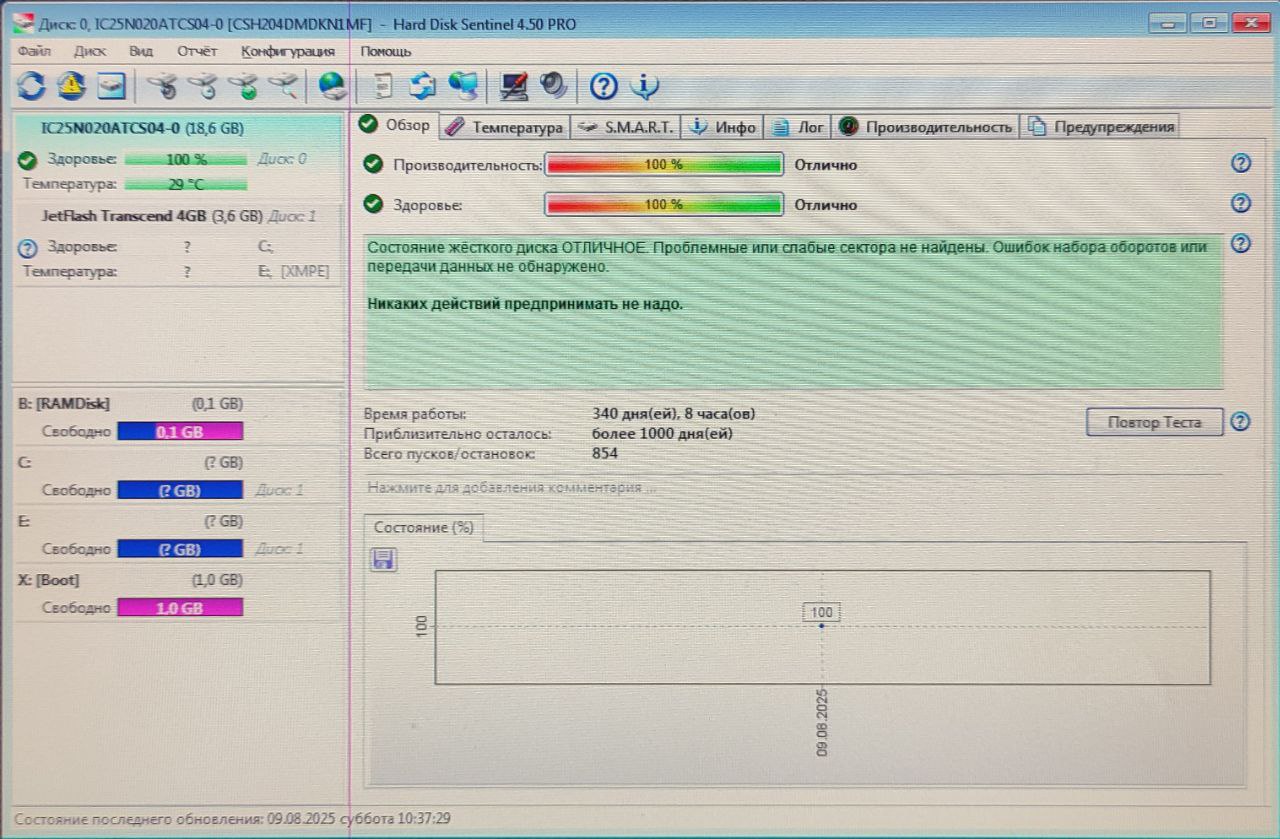Click the magenta 1,0 GB free space bar

[180, 608]
